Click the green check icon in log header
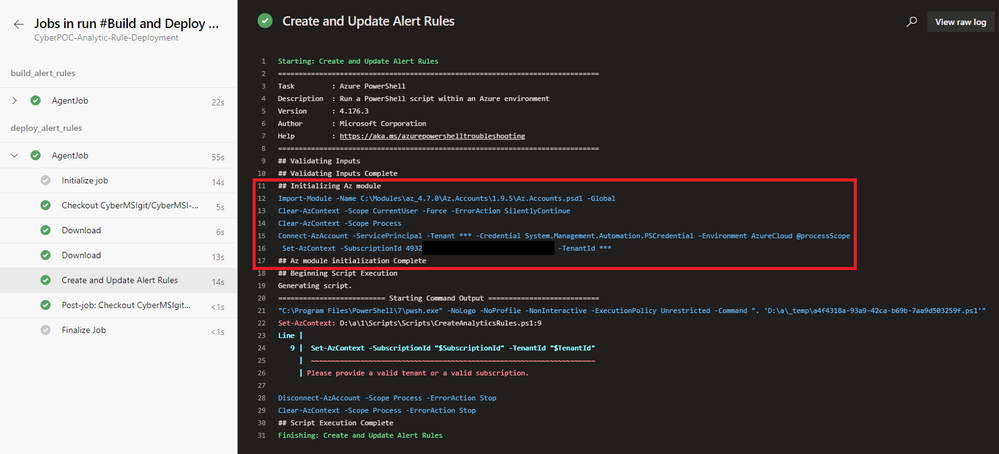 264,21
